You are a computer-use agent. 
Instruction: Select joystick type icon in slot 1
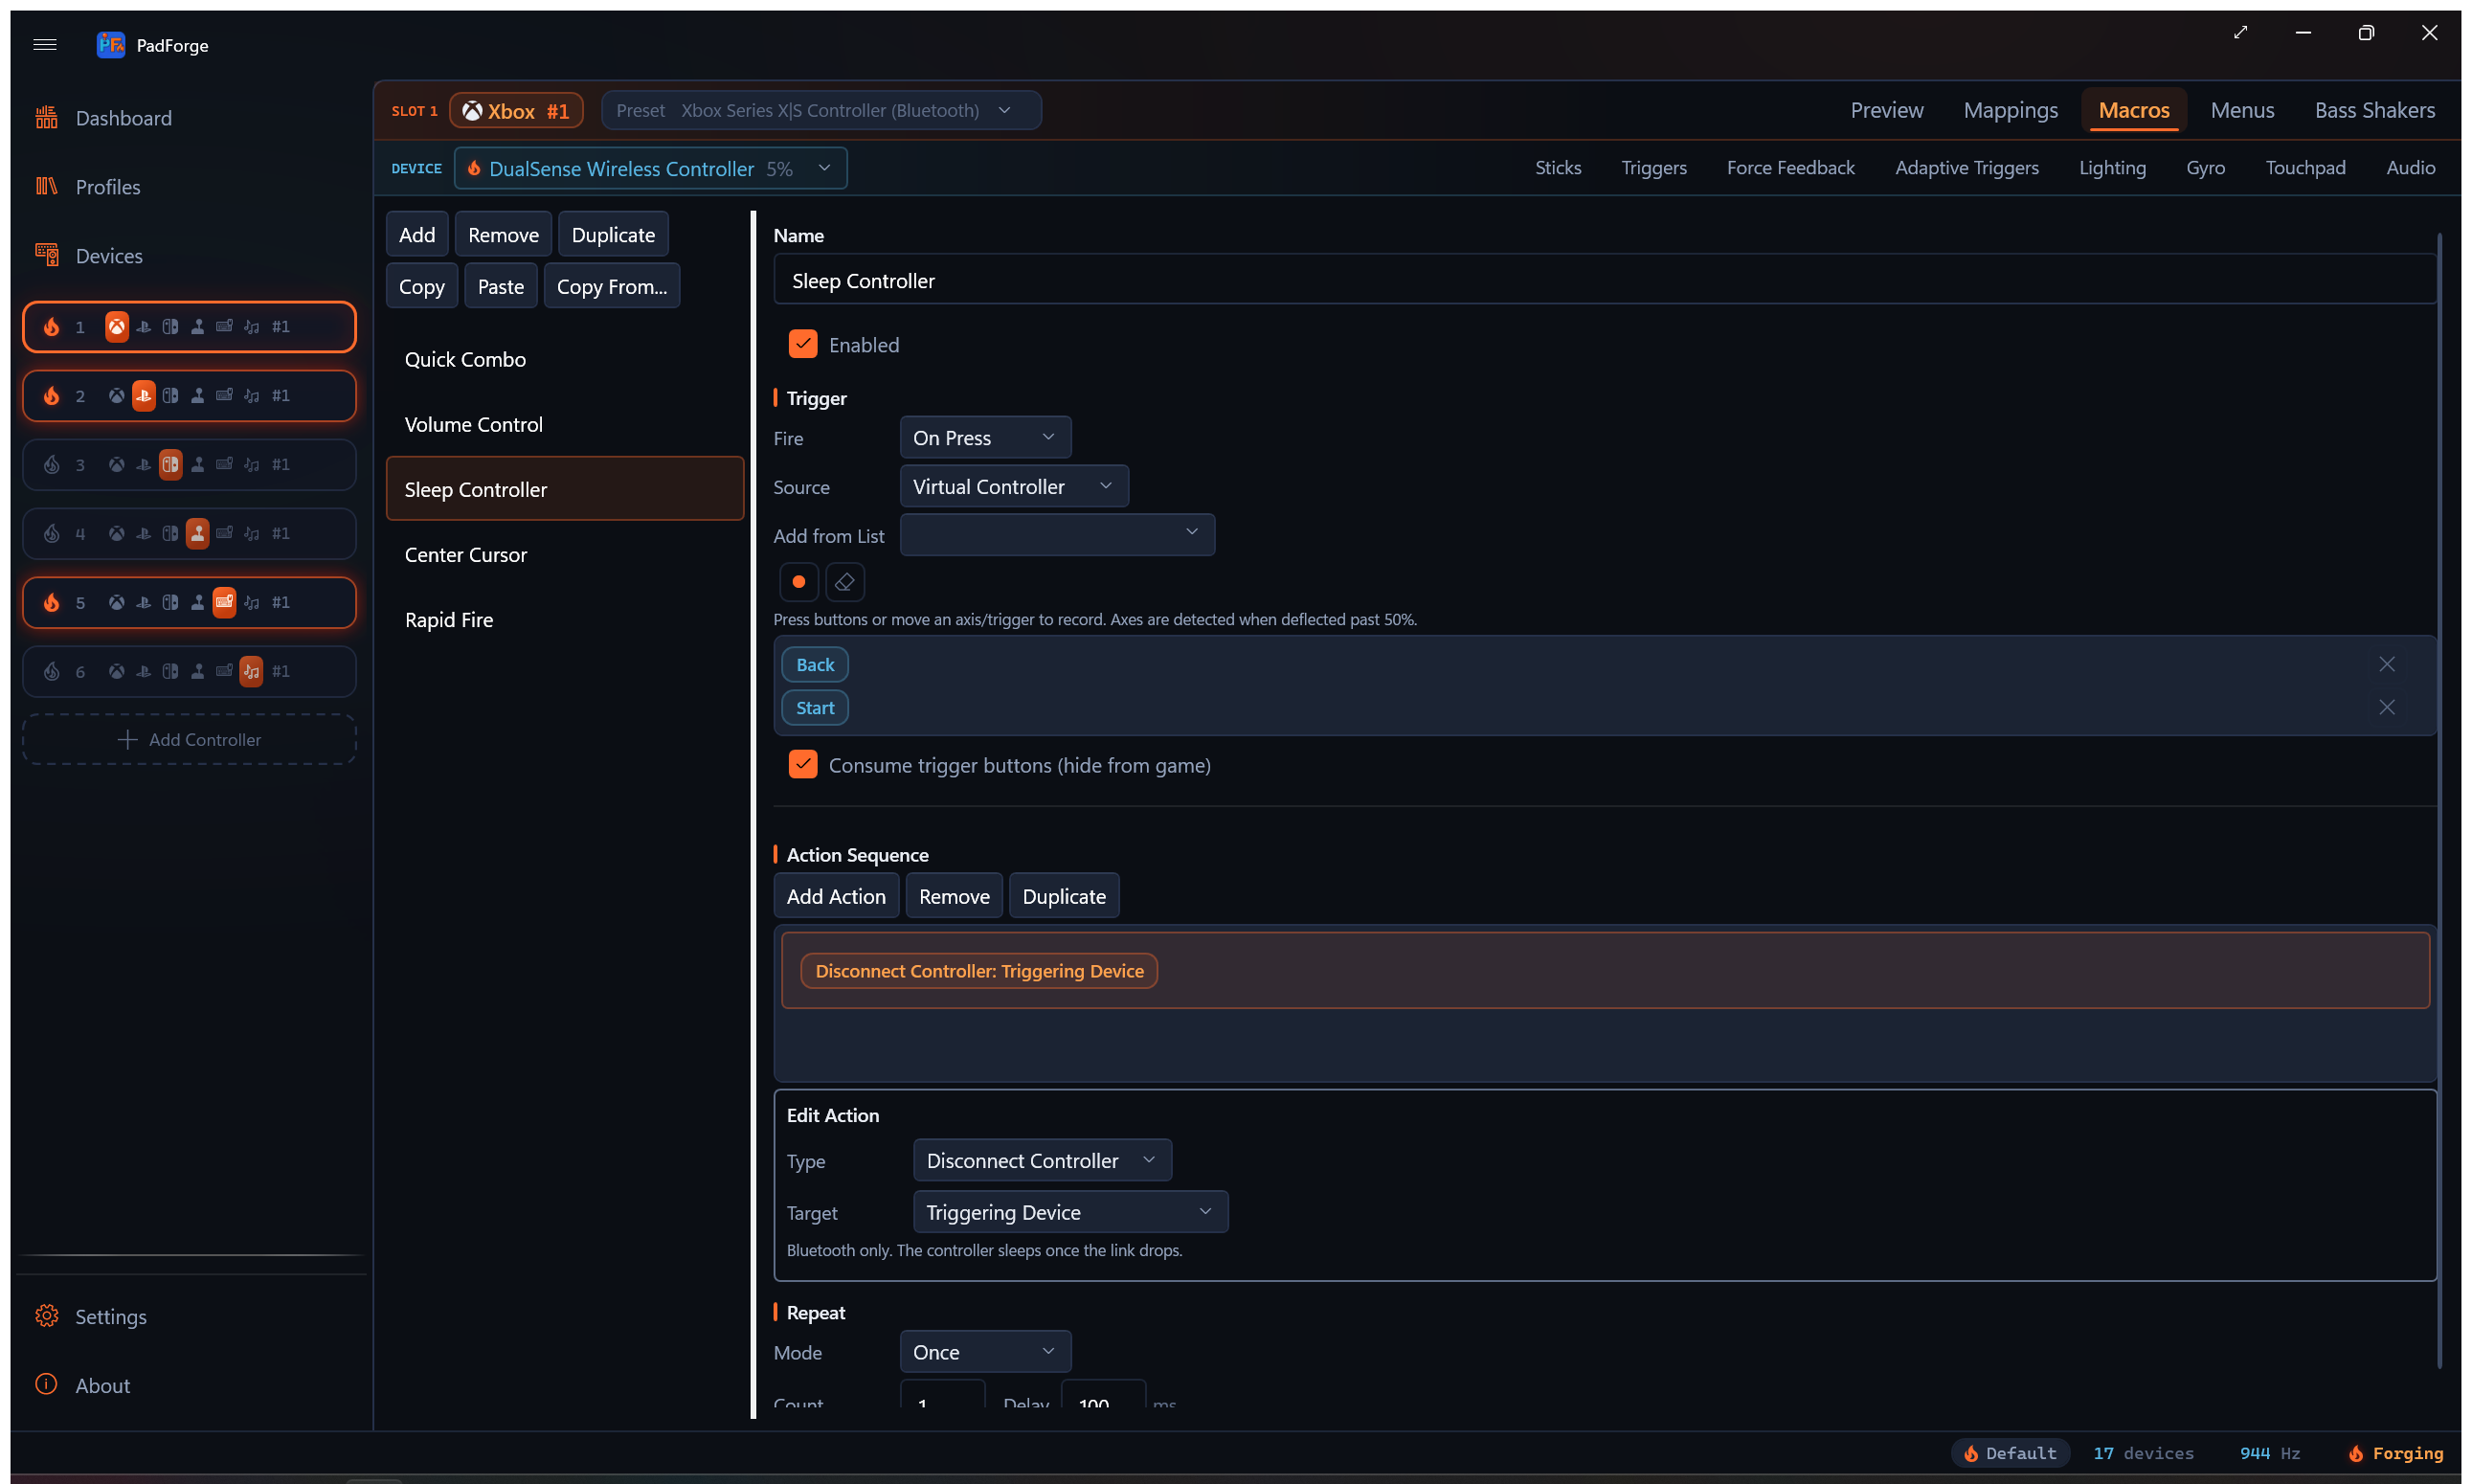[198, 327]
